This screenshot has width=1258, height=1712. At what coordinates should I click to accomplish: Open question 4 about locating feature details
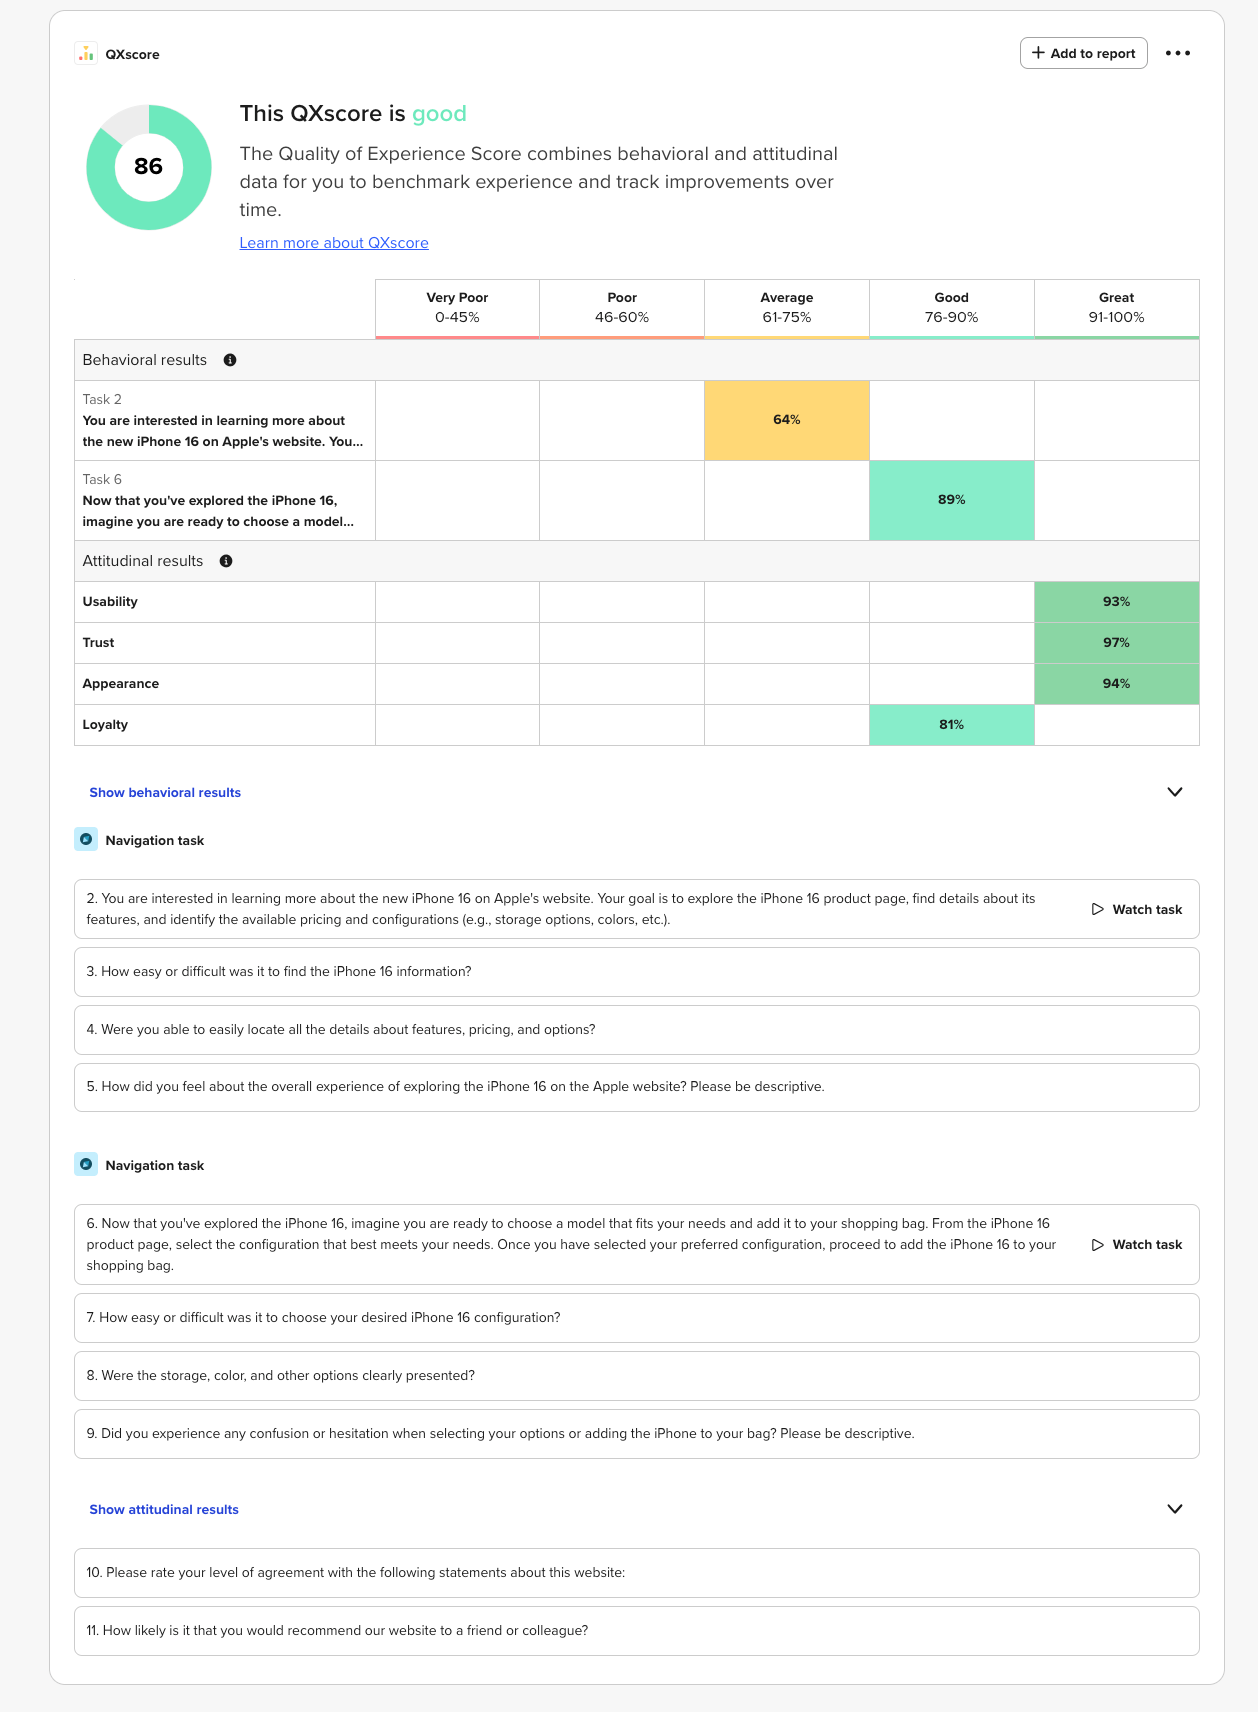[637, 1030]
